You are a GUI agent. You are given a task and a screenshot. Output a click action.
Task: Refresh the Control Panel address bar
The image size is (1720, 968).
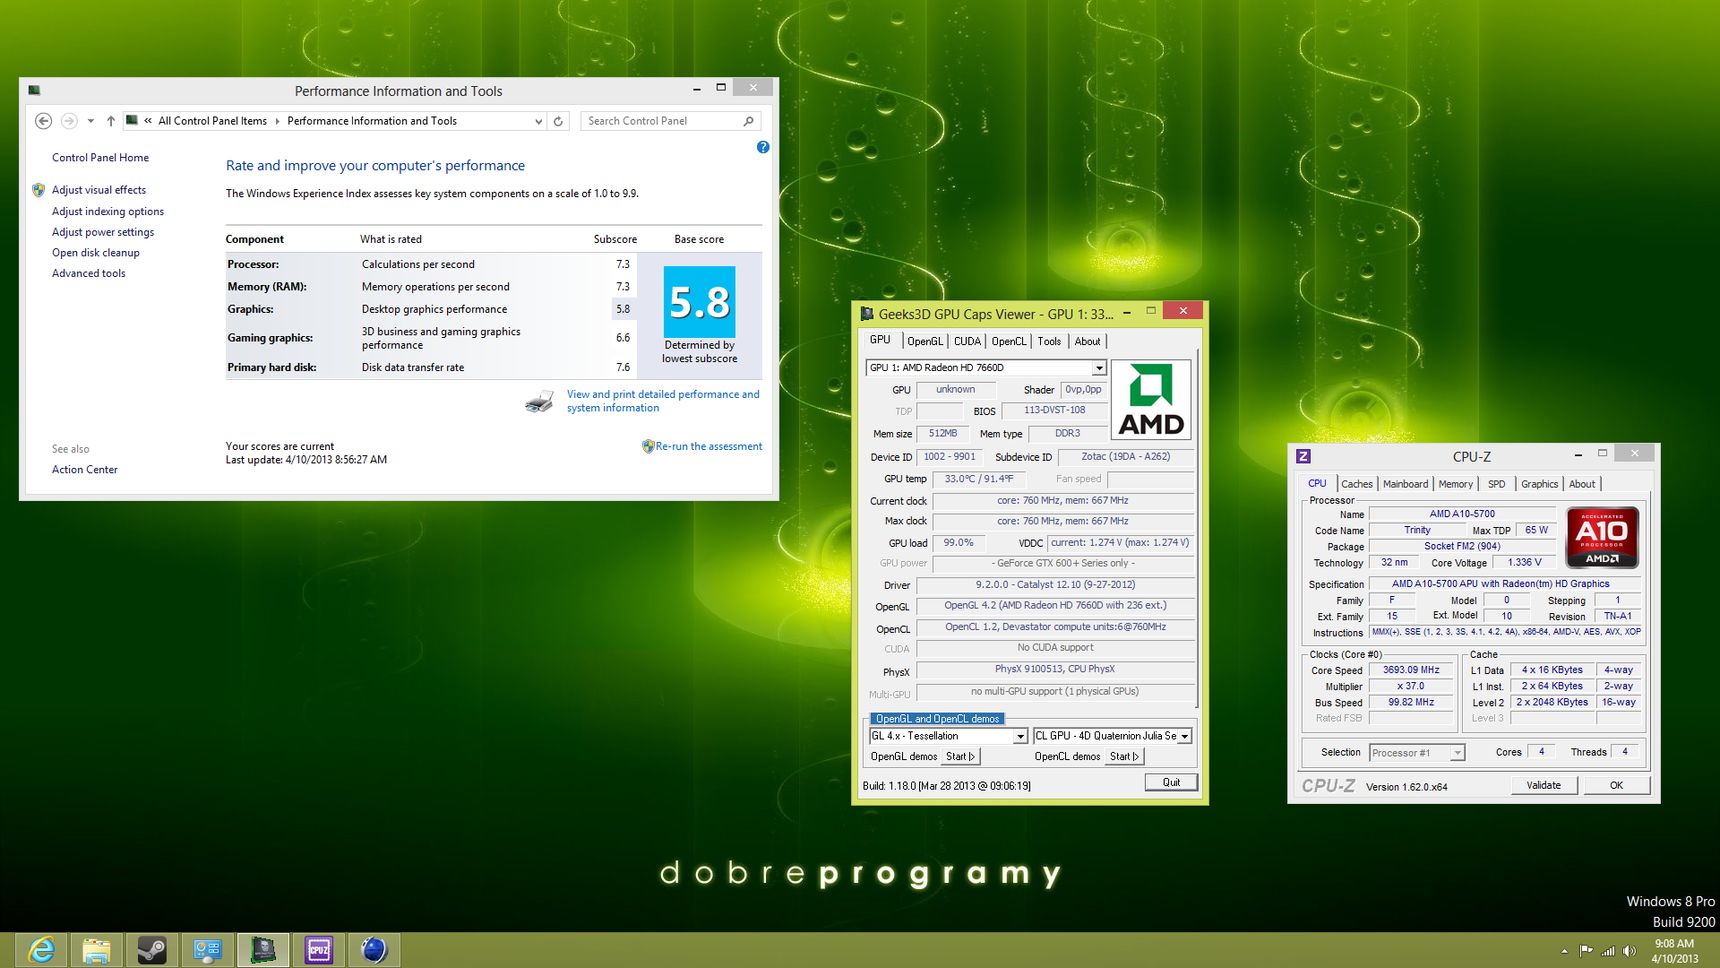pyautogui.click(x=558, y=121)
